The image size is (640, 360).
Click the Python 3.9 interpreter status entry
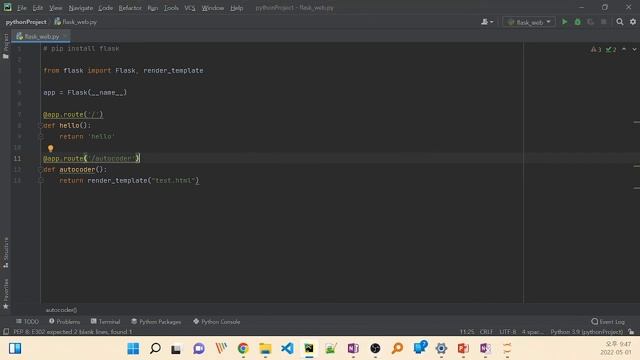(x=587, y=332)
